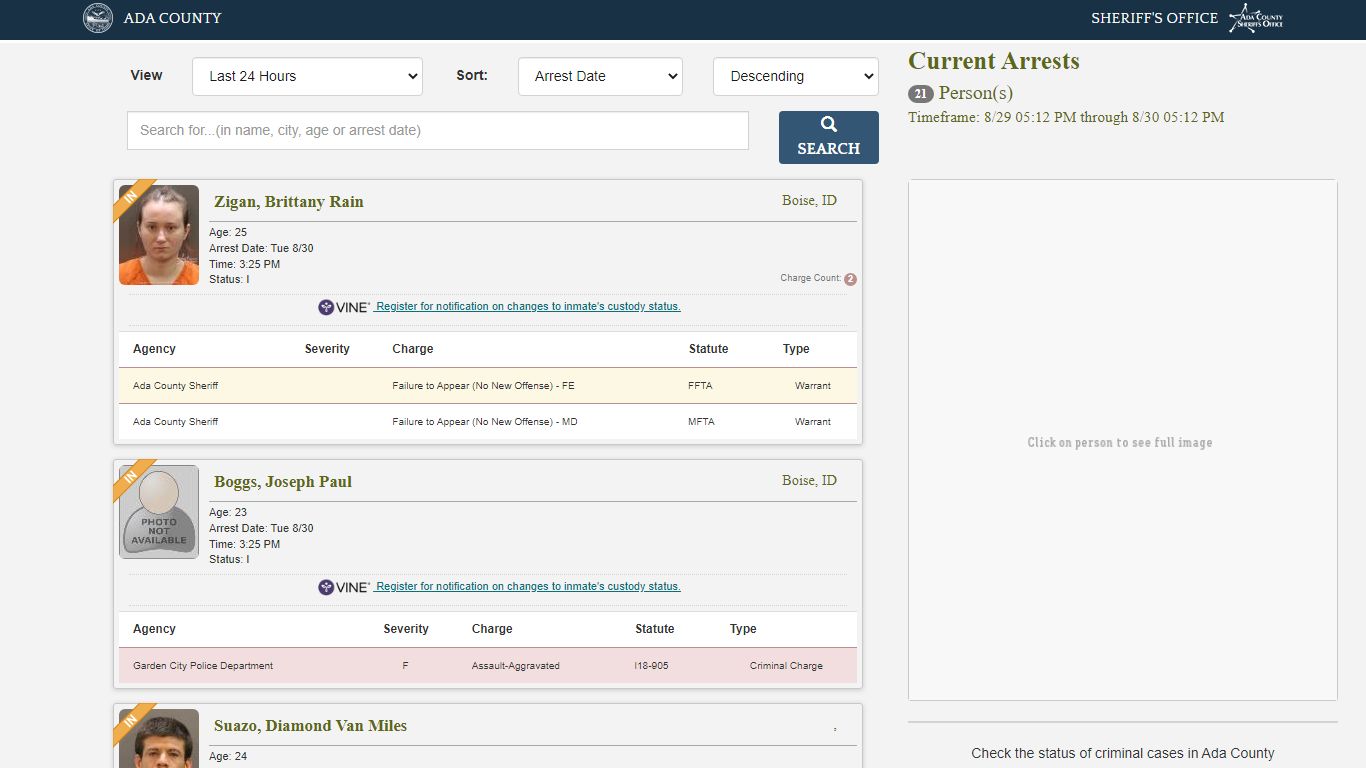
Task: Click the I18-905 statute cell
Action: (x=651, y=666)
